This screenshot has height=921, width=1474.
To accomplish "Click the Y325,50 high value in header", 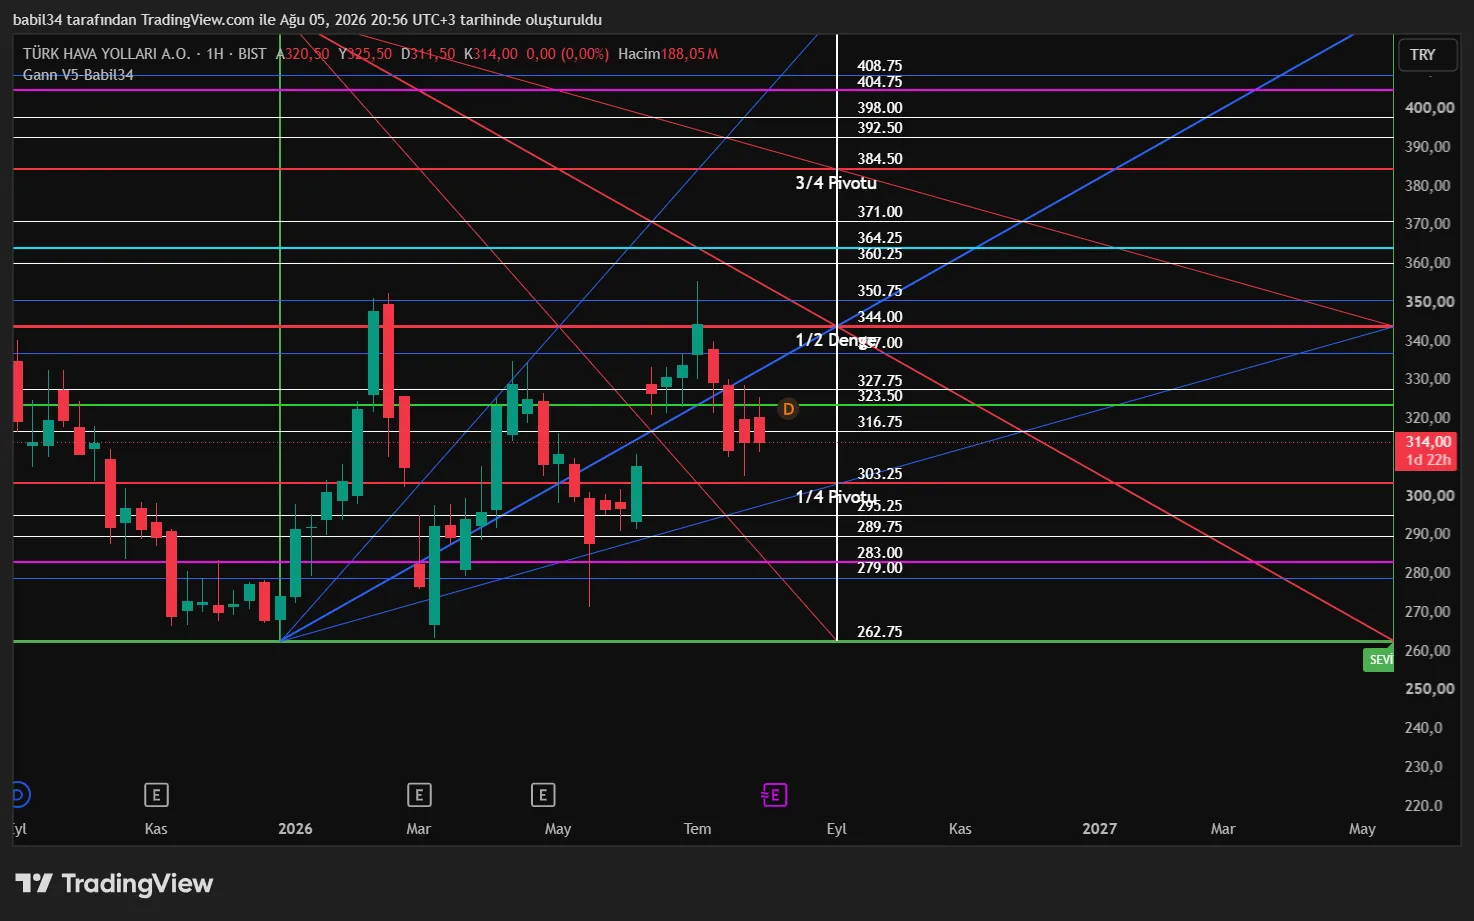I will [366, 54].
